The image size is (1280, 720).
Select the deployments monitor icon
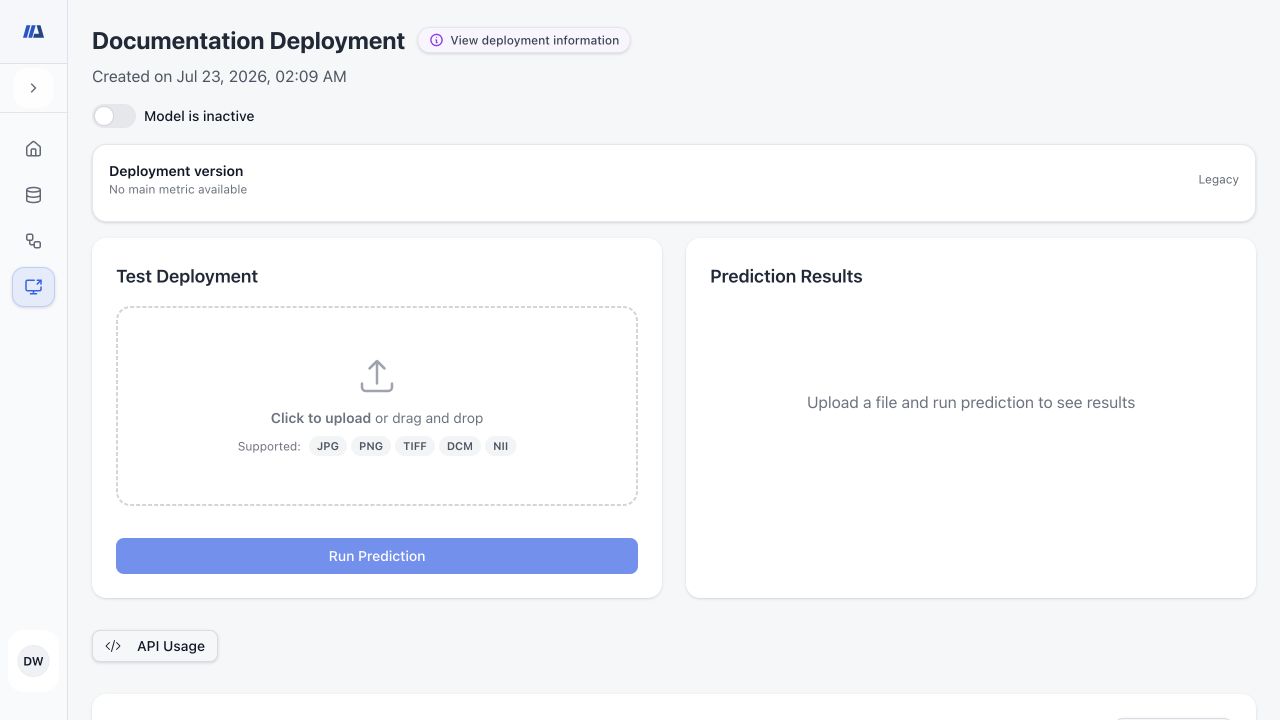(x=33, y=287)
